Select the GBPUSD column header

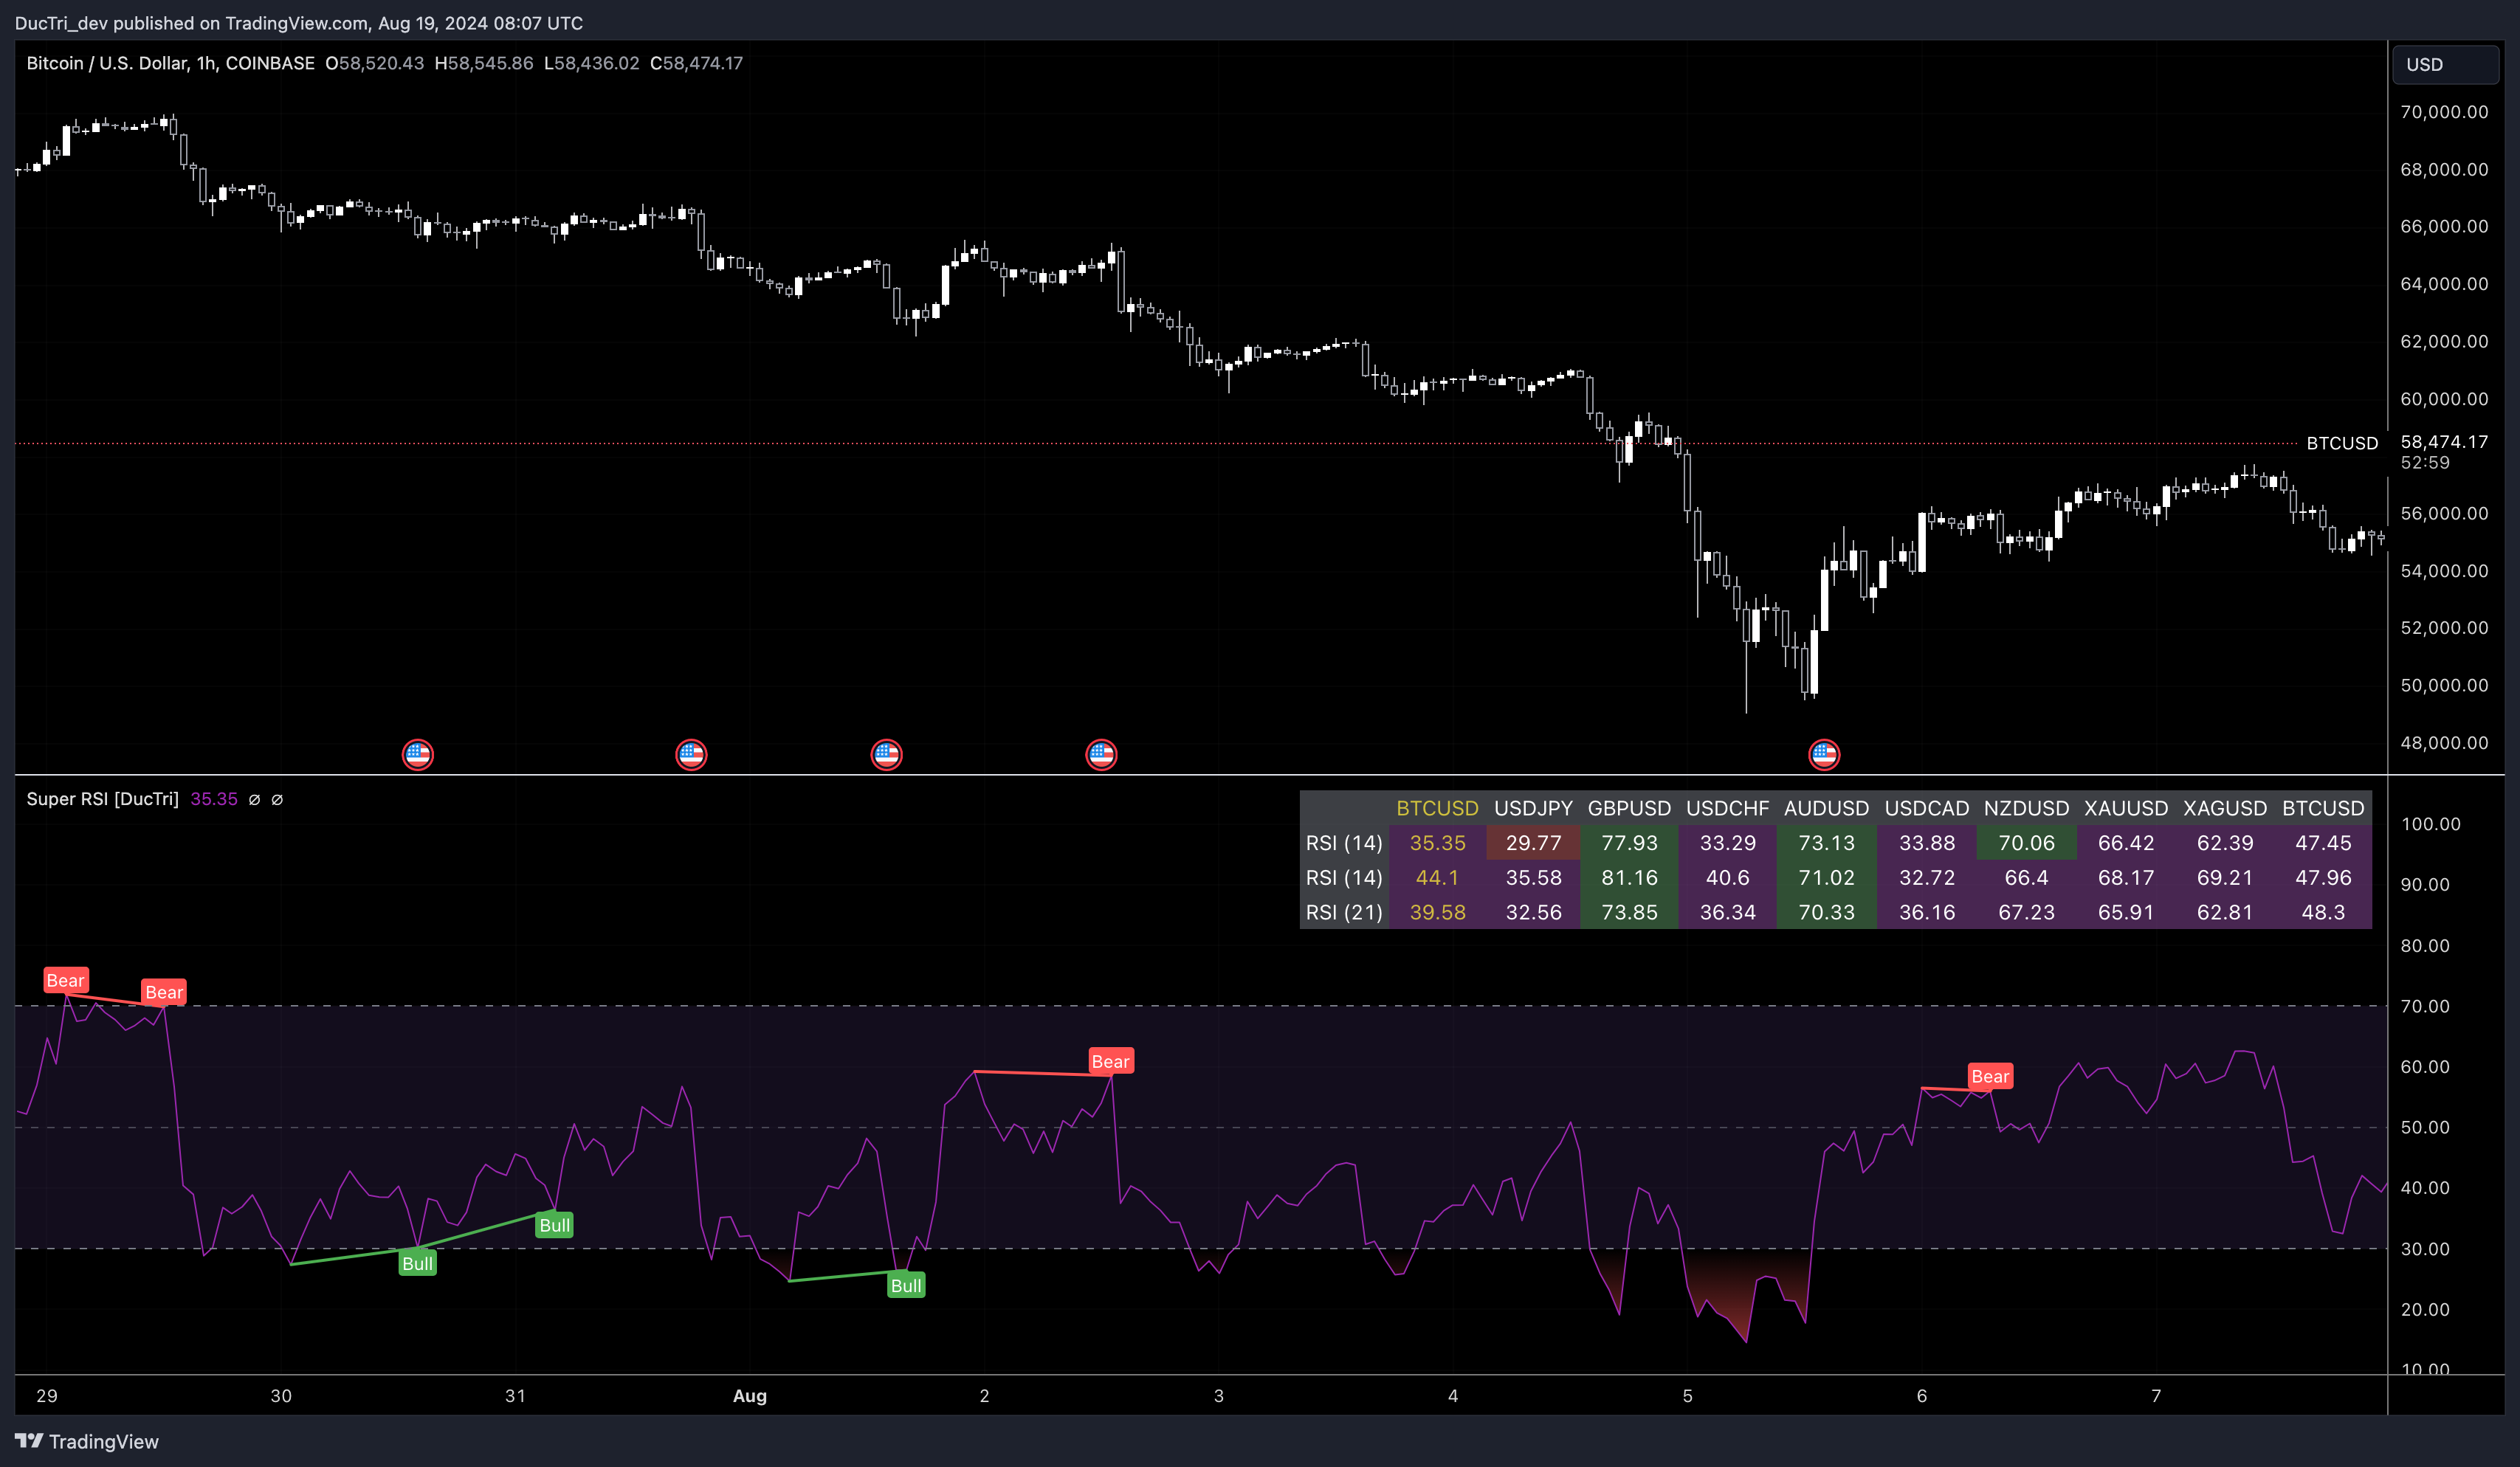click(x=1629, y=808)
